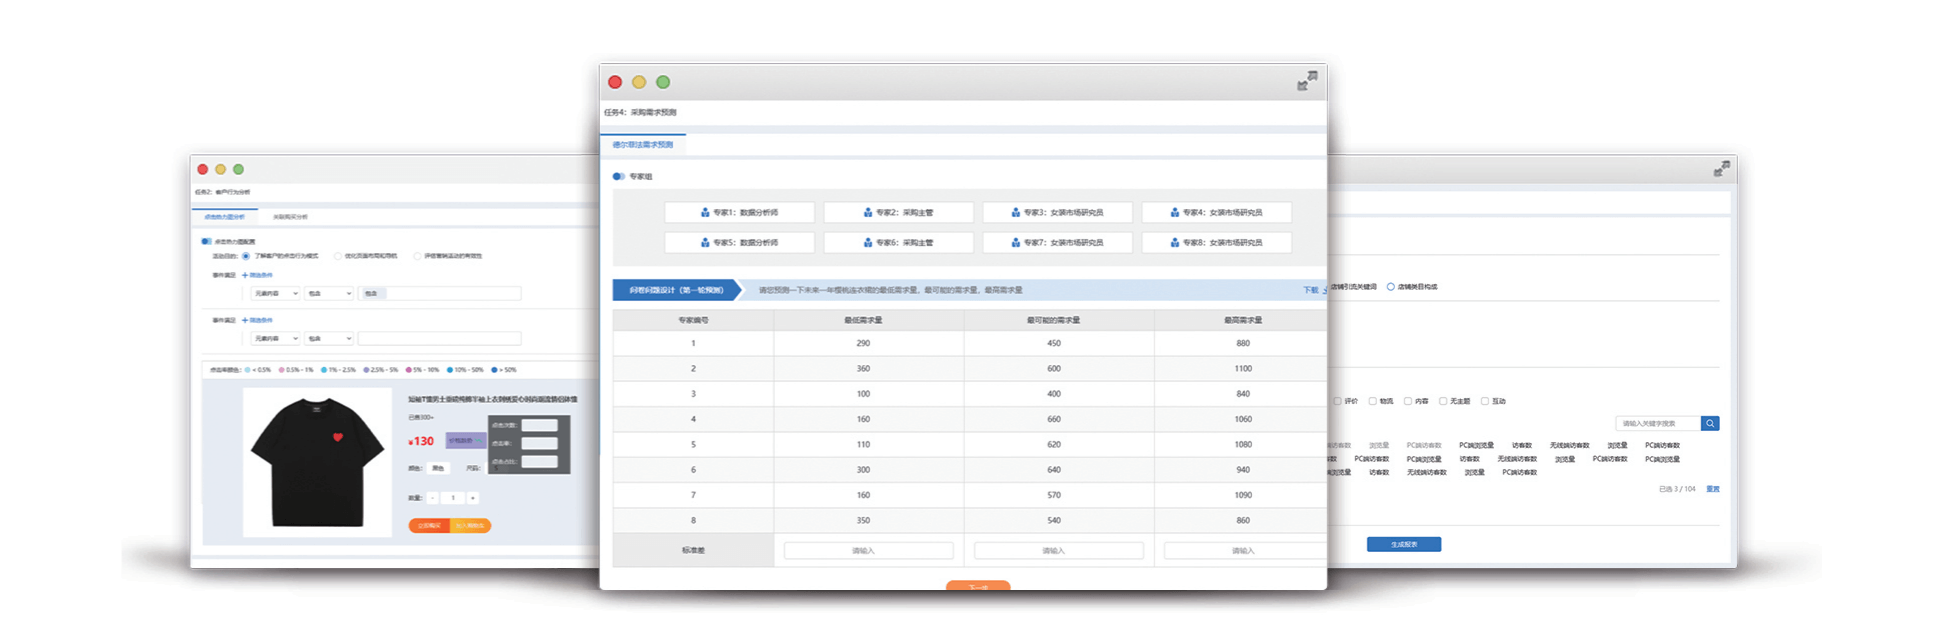Click the person icon beside 专家1: 数据分析师
1954x633 pixels.
pos(705,213)
